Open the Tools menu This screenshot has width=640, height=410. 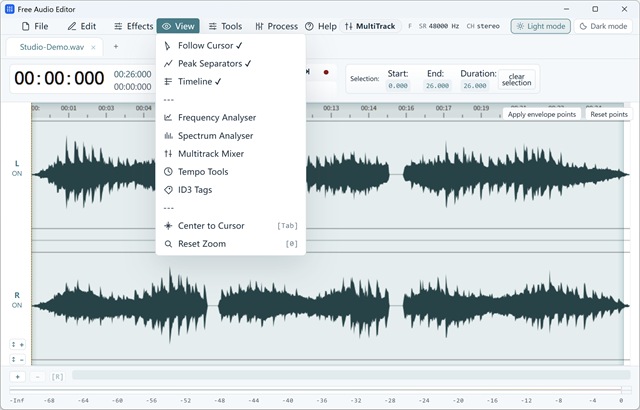click(225, 26)
